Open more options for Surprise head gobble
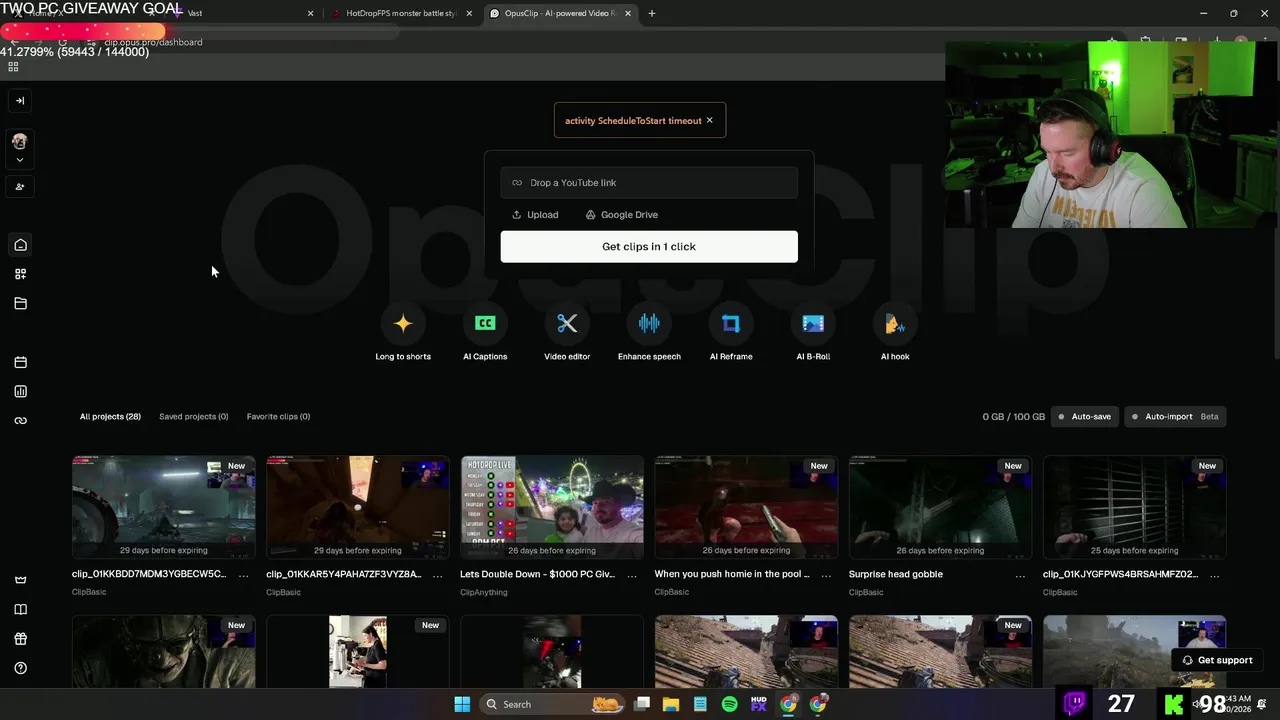1280x720 pixels. [x=1019, y=575]
